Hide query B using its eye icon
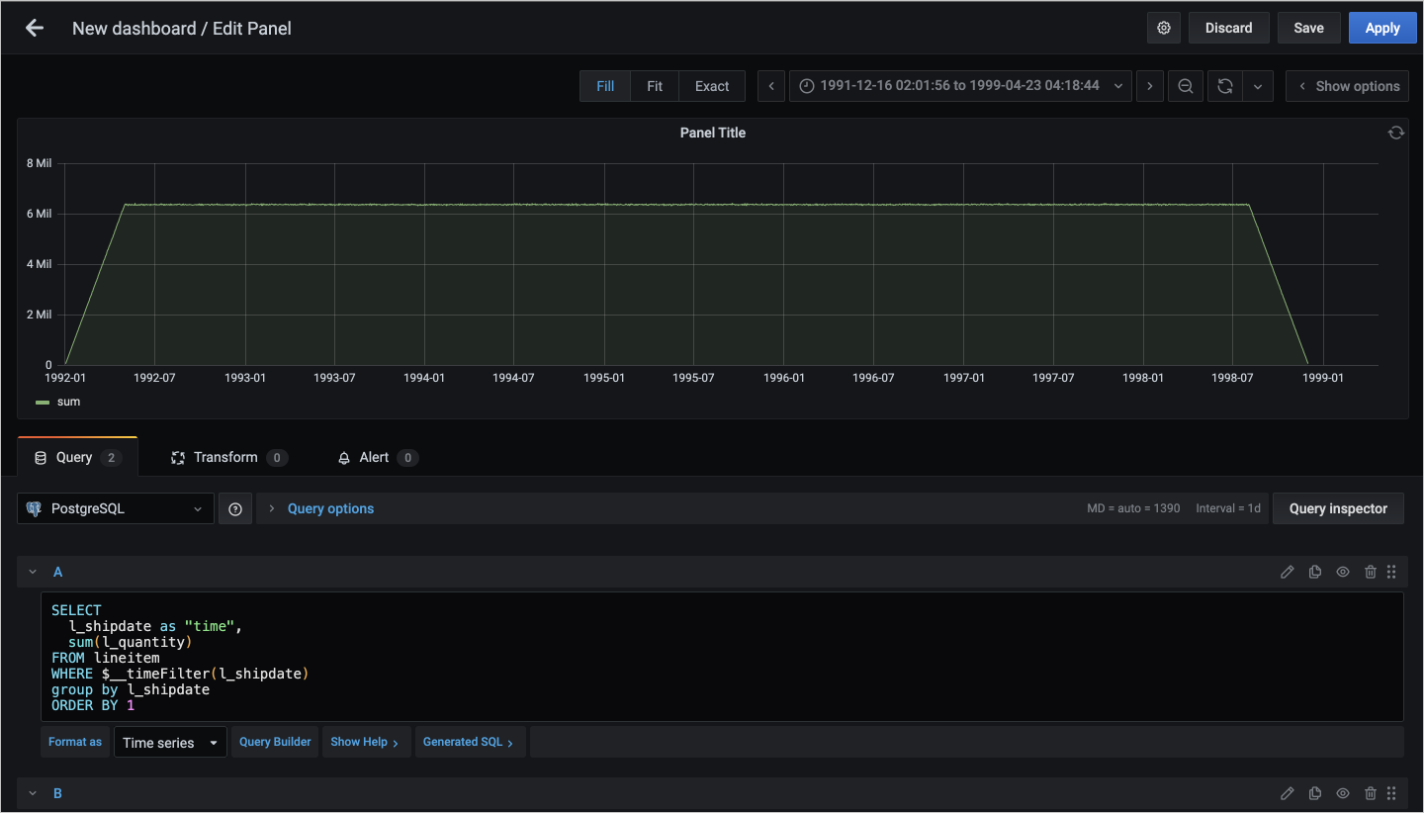Screen dimensions: 1424x813 (x=1343, y=793)
